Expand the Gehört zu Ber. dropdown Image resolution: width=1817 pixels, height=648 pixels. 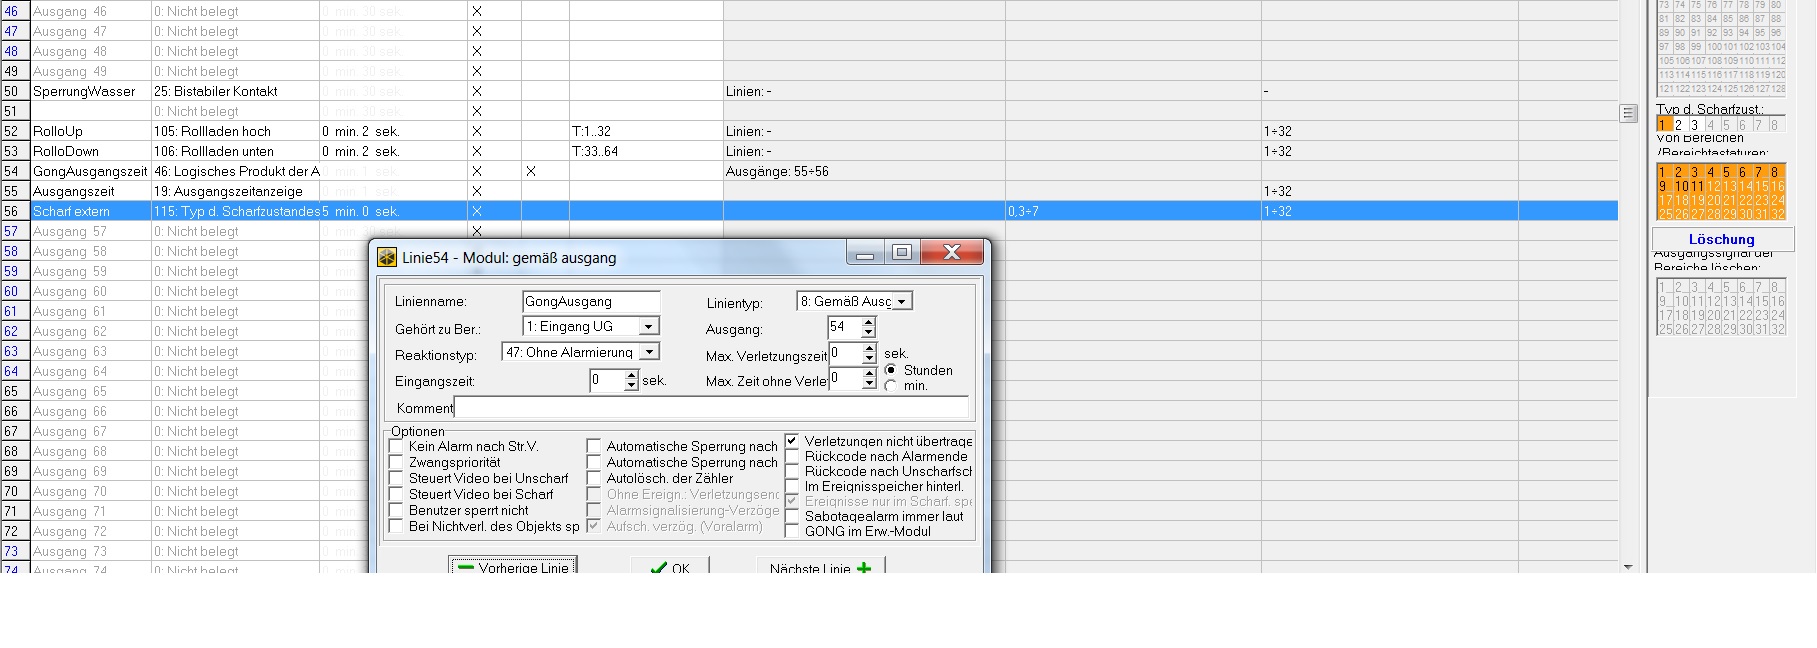coord(648,327)
